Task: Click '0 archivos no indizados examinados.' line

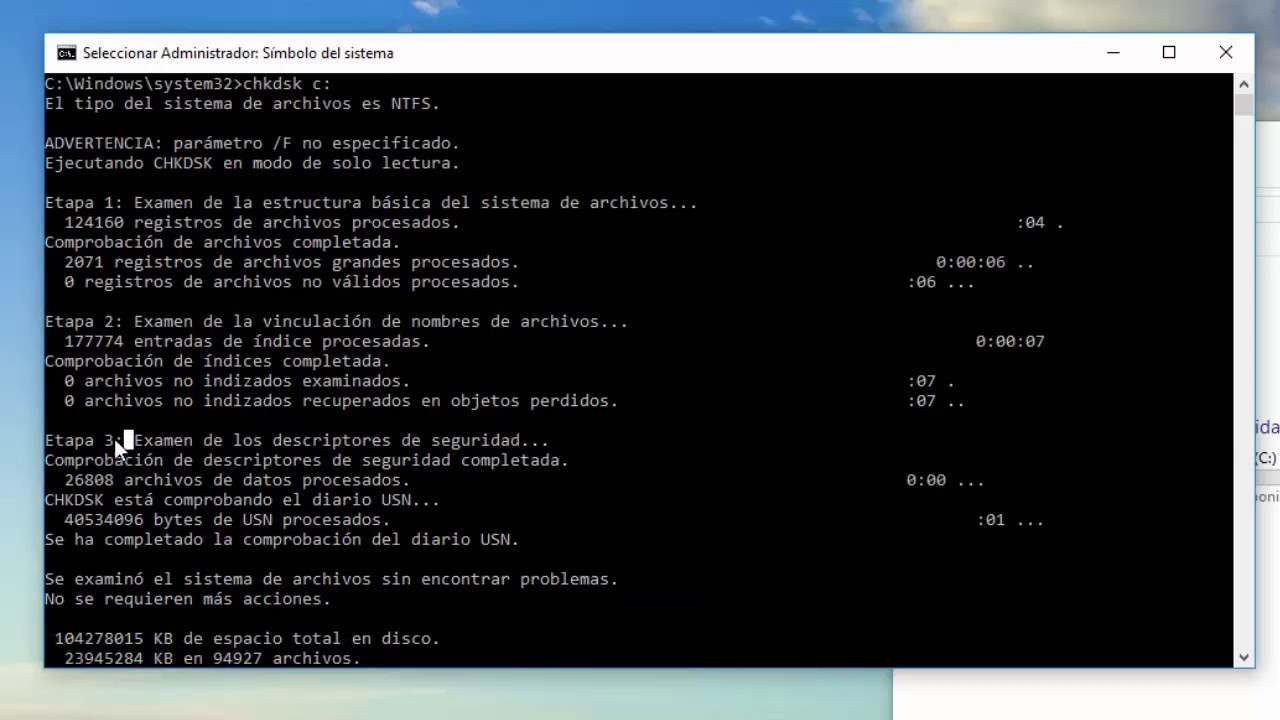Action: pyautogui.click(x=237, y=381)
